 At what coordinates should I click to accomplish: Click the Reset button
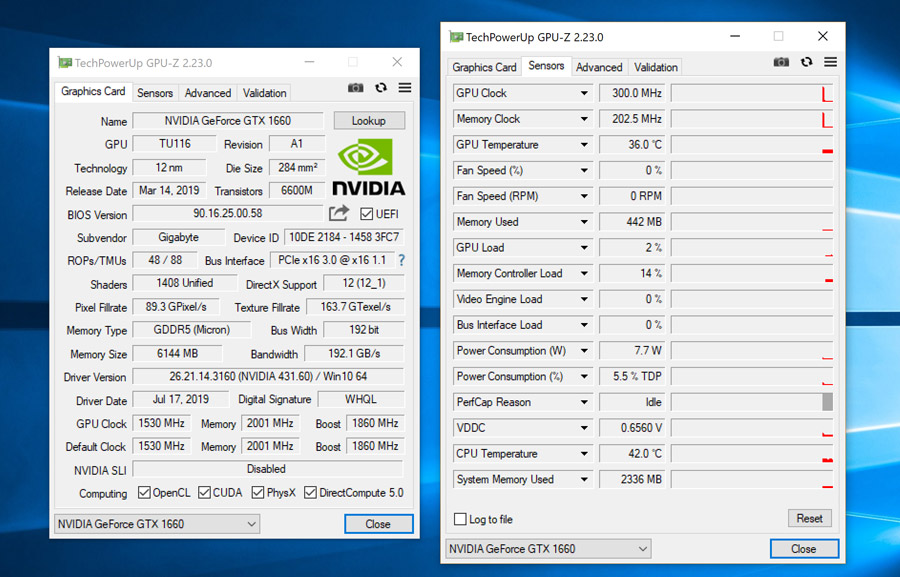tap(809, 518)
